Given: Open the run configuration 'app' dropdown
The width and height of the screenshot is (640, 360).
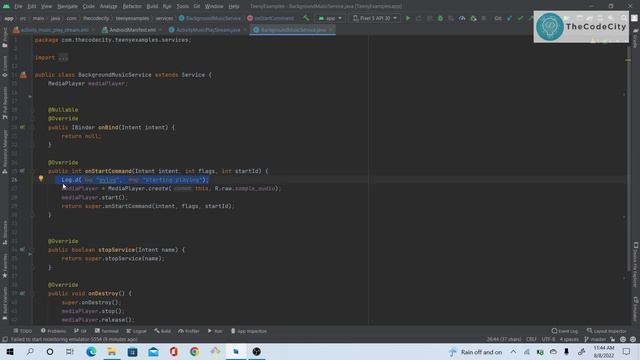Looking at the screenshot, I should click(330, 18).
